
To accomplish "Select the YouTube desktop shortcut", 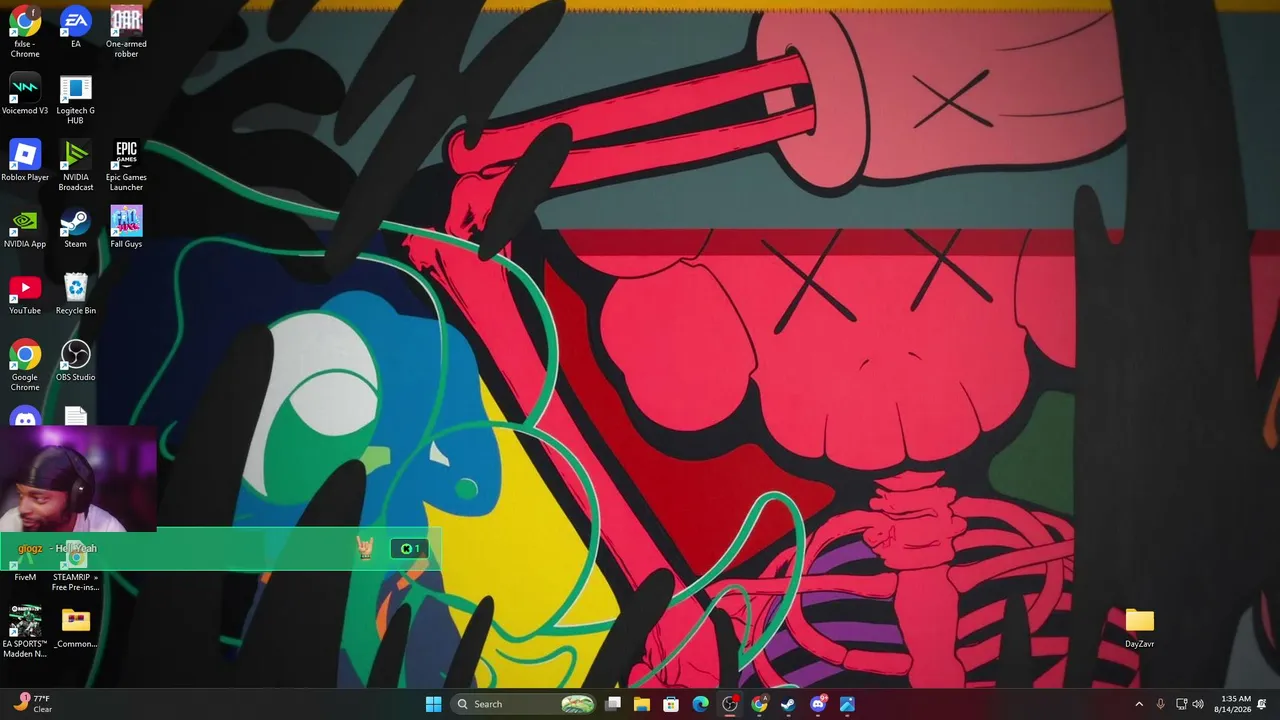I will (25, 294).
